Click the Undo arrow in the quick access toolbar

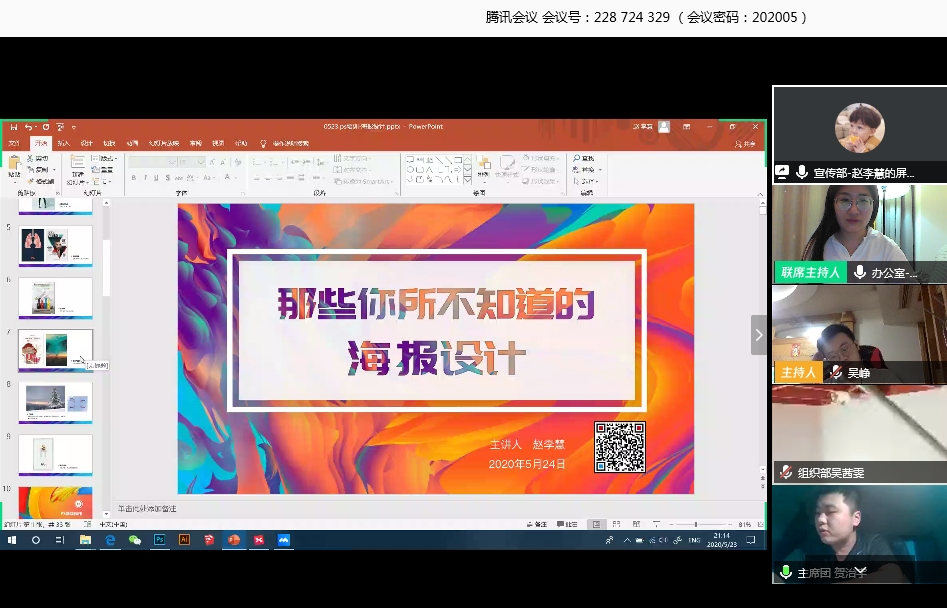(x=29, y=127)
